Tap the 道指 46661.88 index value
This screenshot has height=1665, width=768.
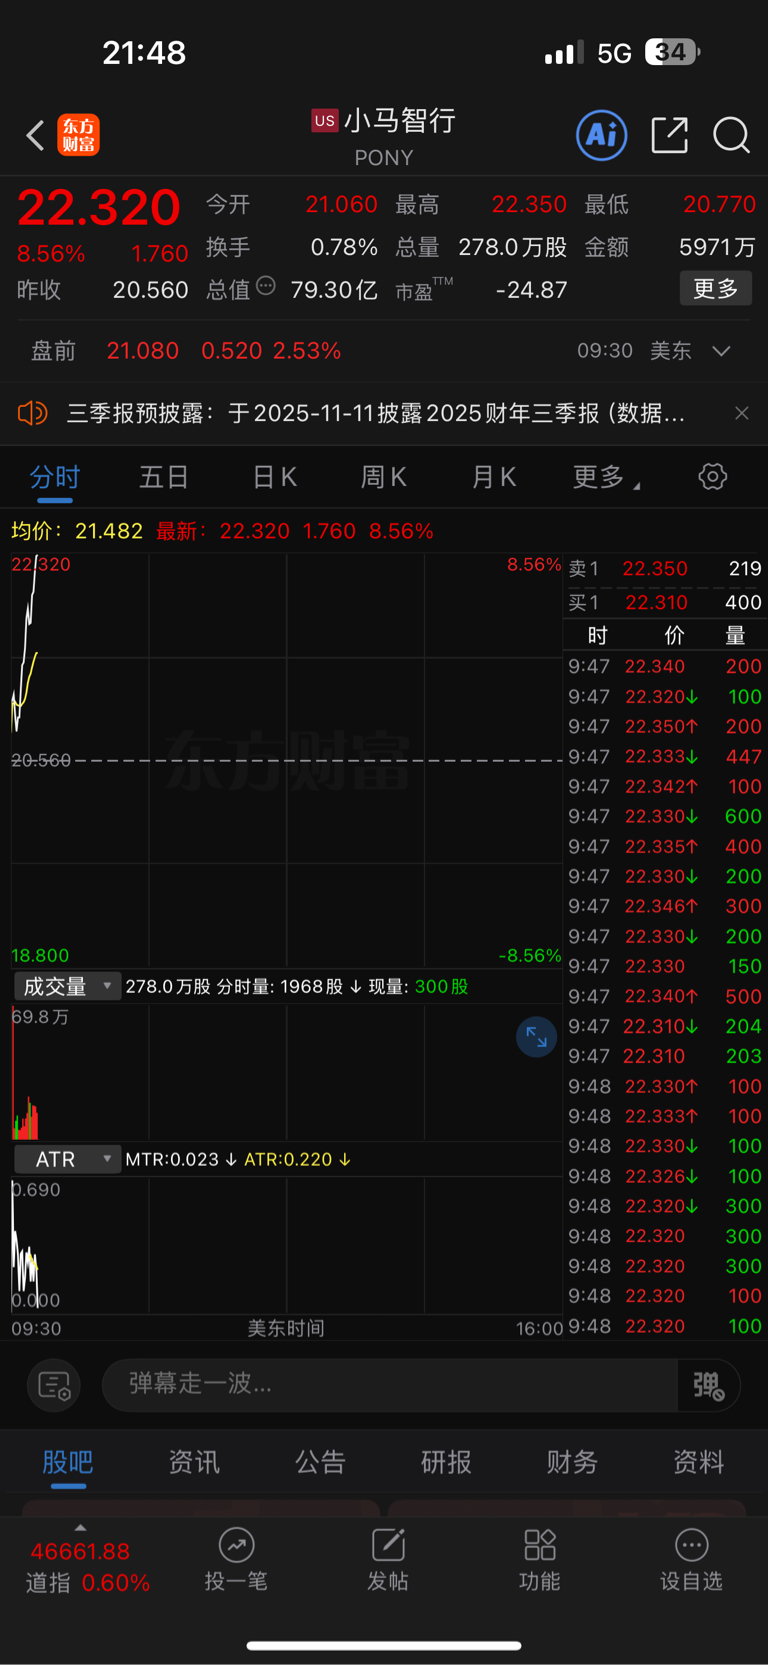pos(80,1552)
